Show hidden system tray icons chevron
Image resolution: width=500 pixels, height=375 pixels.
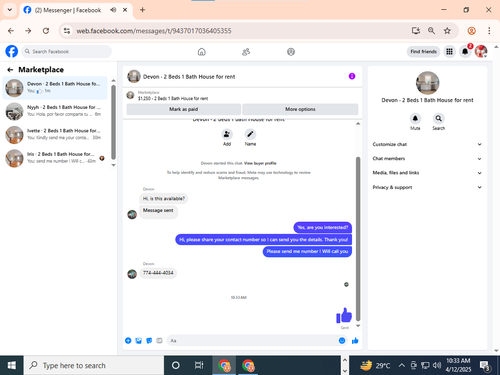402,366
